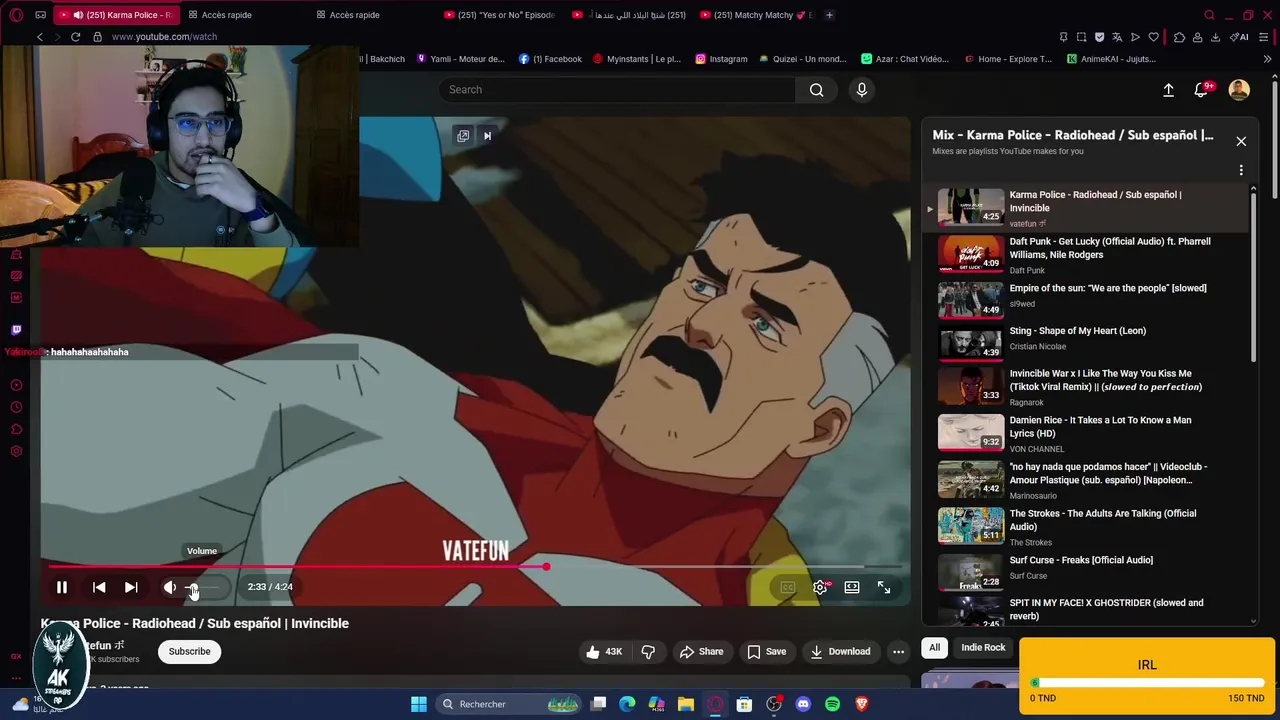
Task: Open Mix playlist three-dot options
Action: 1241,170
